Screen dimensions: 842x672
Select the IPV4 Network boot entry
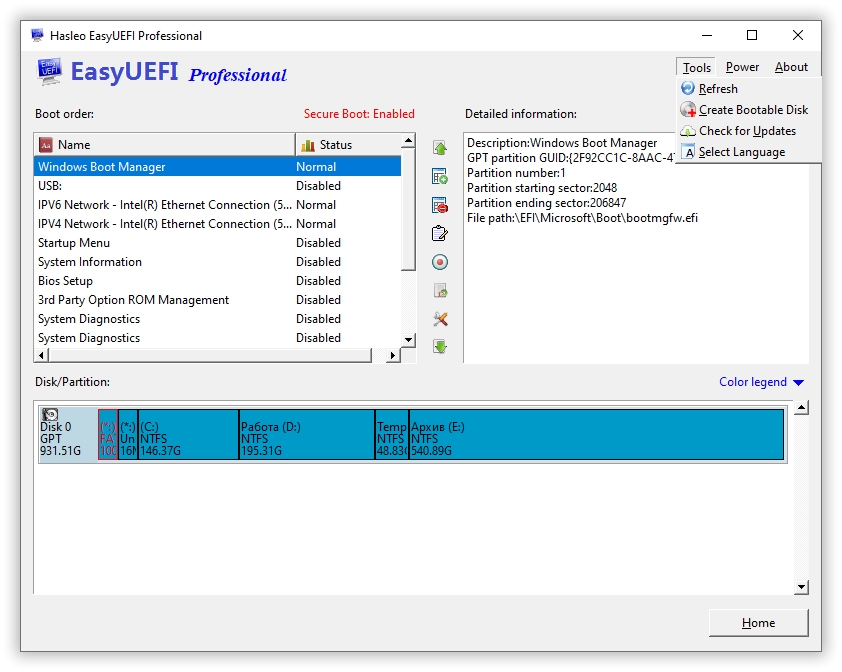point(217,224)
